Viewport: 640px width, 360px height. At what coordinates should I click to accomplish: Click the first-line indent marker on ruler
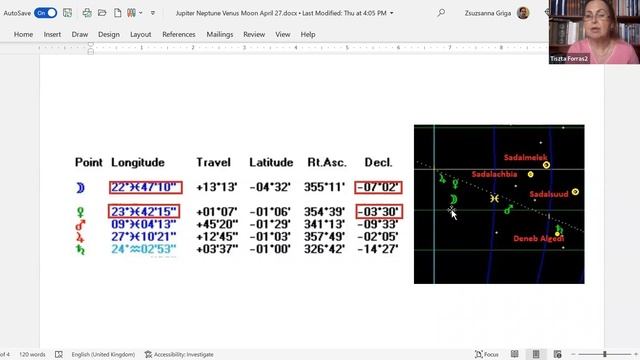91,44
